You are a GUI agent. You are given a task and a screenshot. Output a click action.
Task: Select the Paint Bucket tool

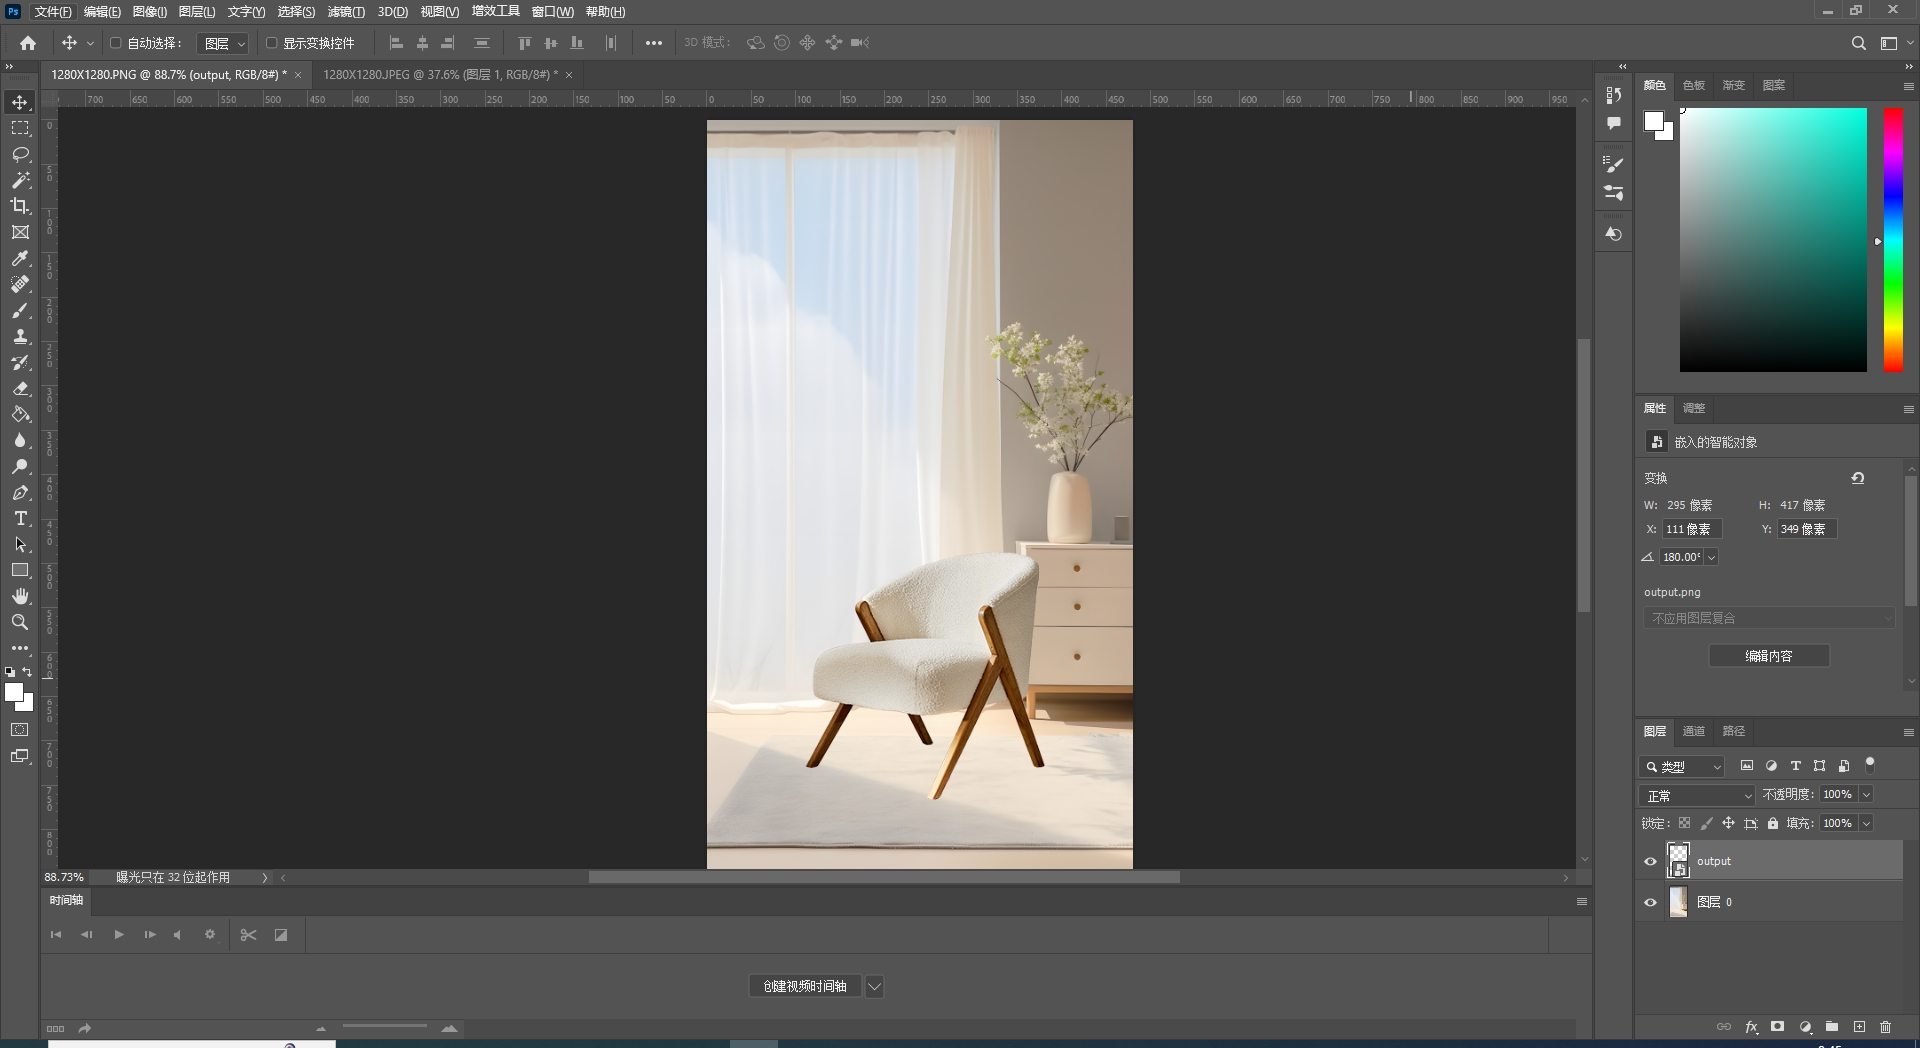[20, 414]
